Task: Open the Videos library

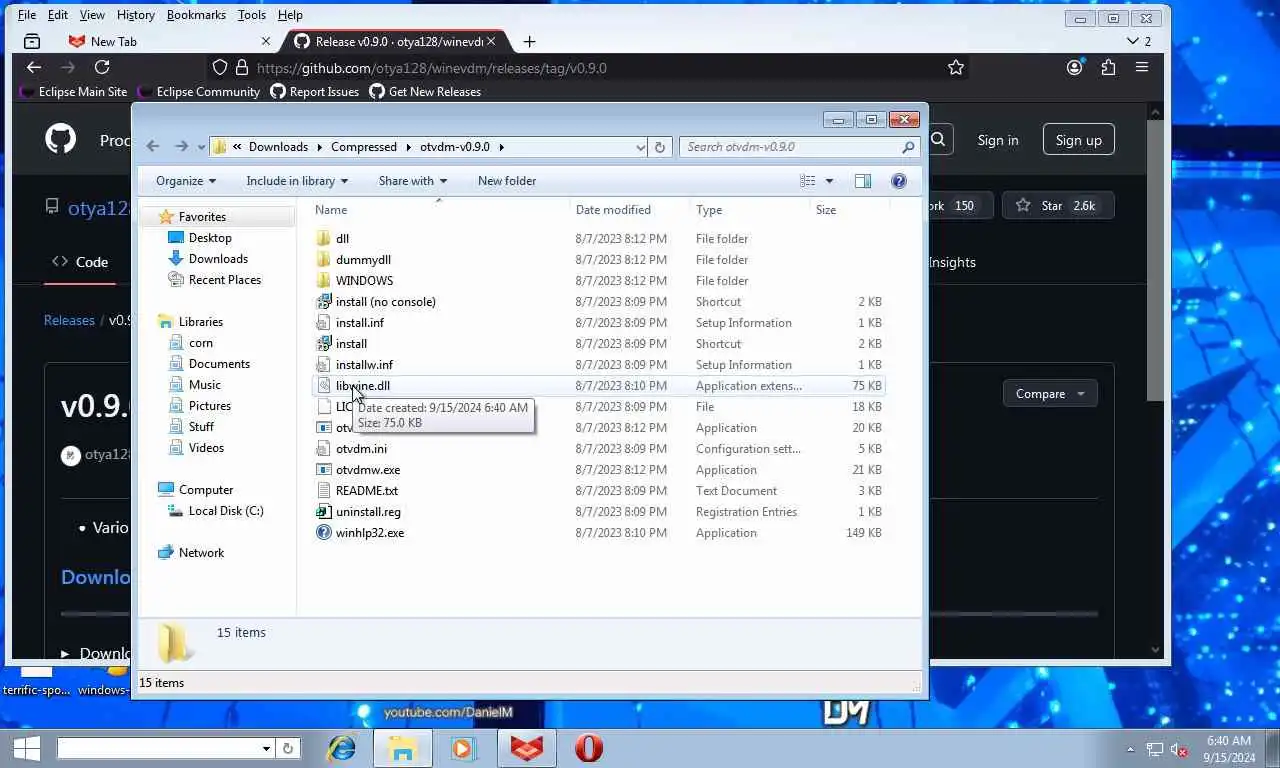Action: (x=206, y=448)
